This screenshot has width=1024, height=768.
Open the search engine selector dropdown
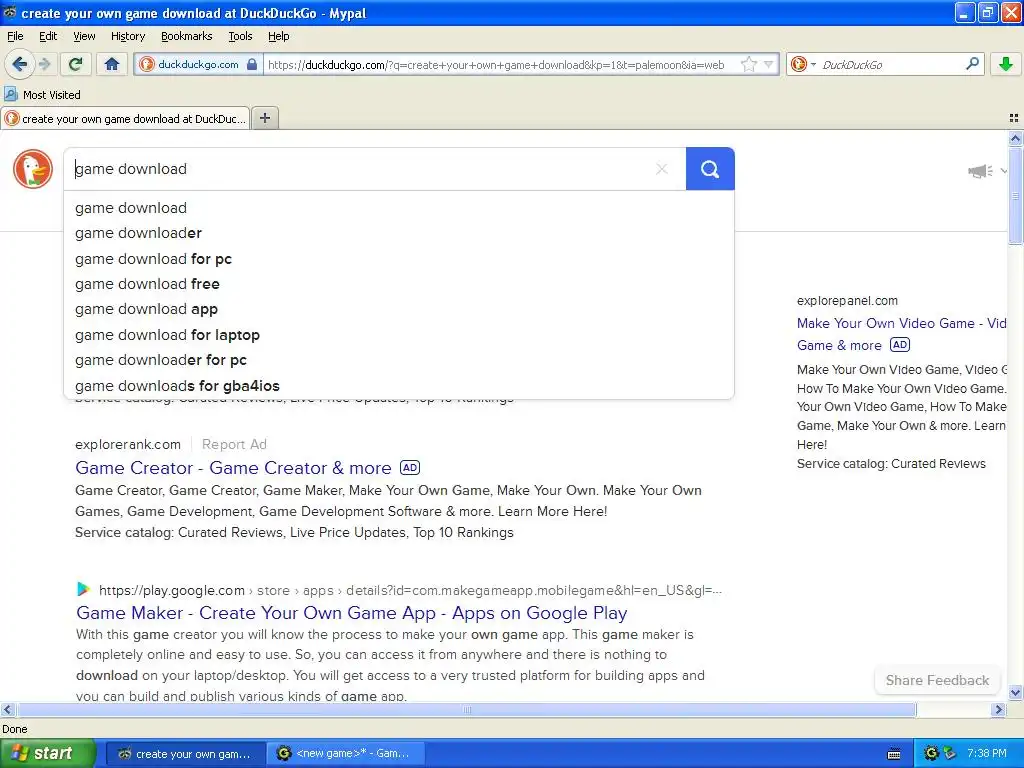pos(803,64)
